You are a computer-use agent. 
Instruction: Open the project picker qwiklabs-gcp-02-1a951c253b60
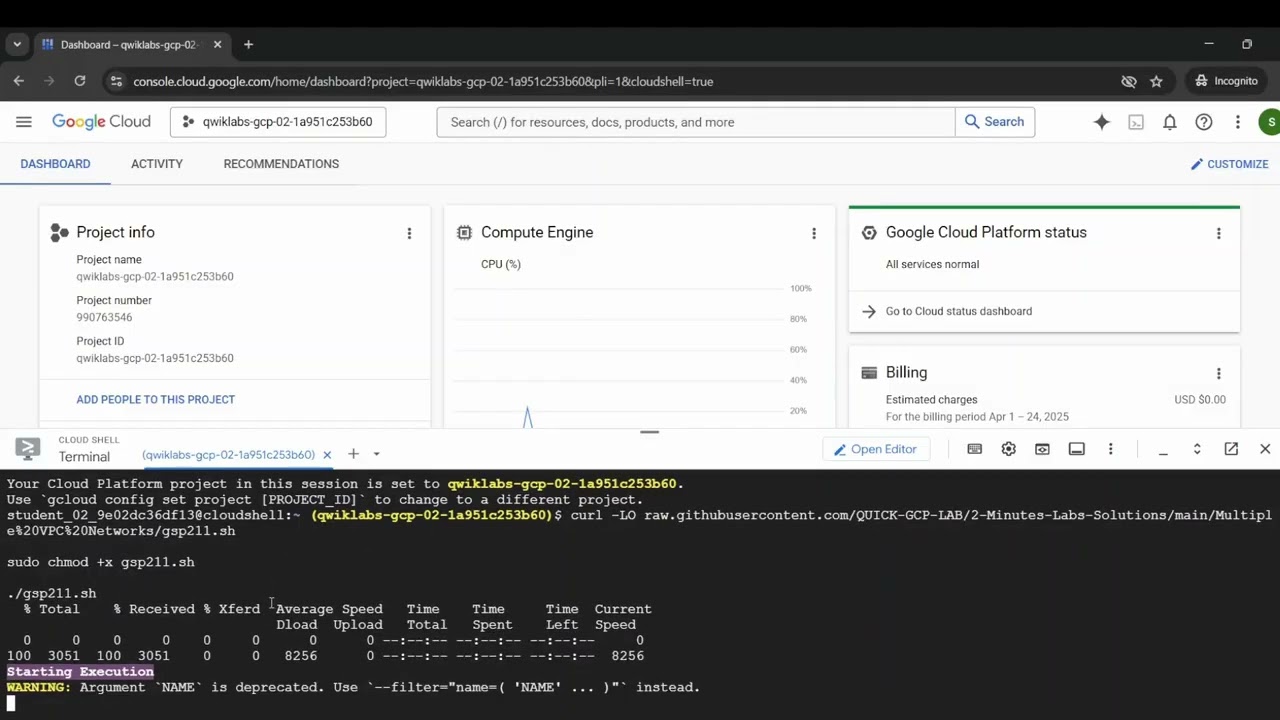[278, 122]
